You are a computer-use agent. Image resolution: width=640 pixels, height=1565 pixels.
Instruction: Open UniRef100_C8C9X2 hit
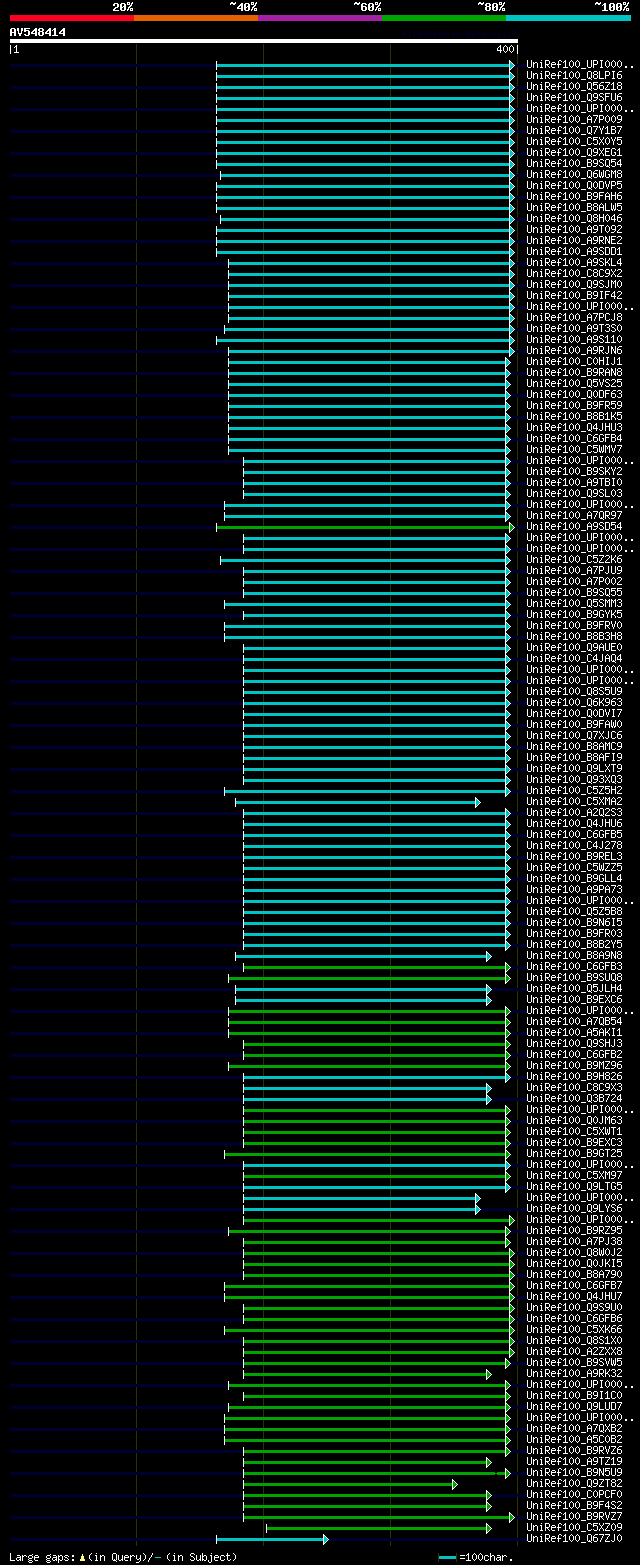pos(574,273)
